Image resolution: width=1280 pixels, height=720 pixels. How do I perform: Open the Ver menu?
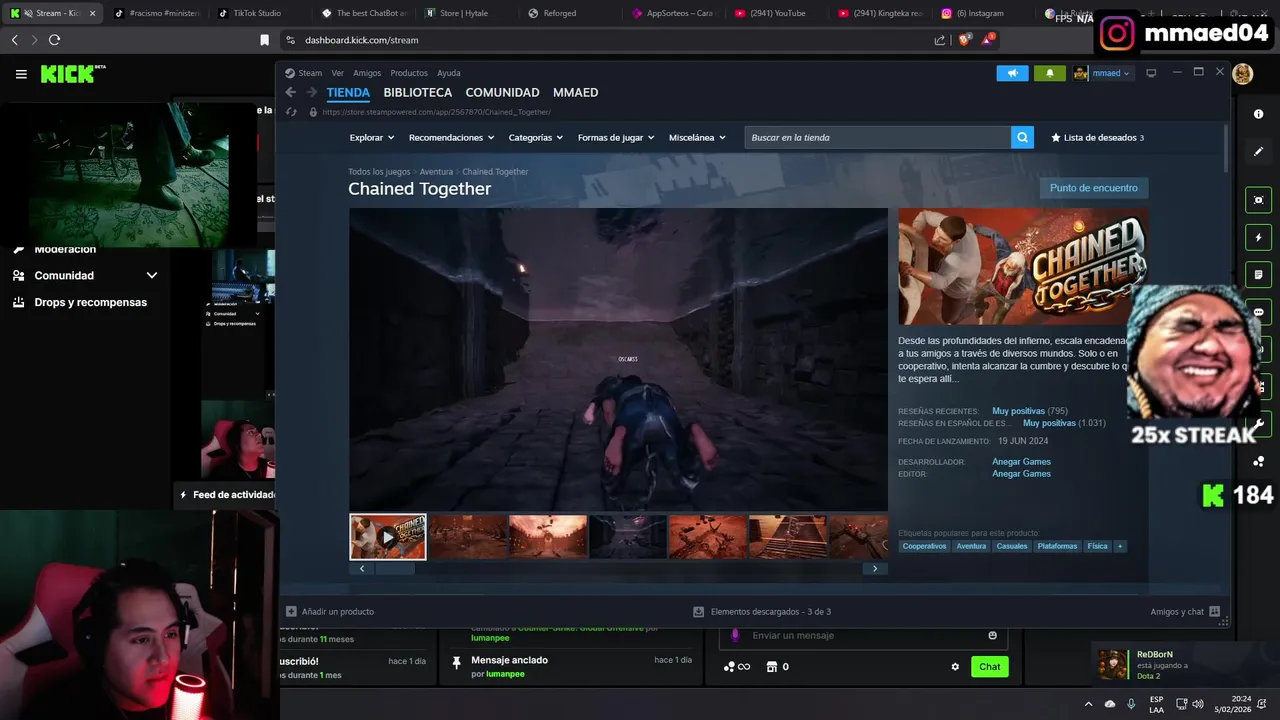pos(338,73)
